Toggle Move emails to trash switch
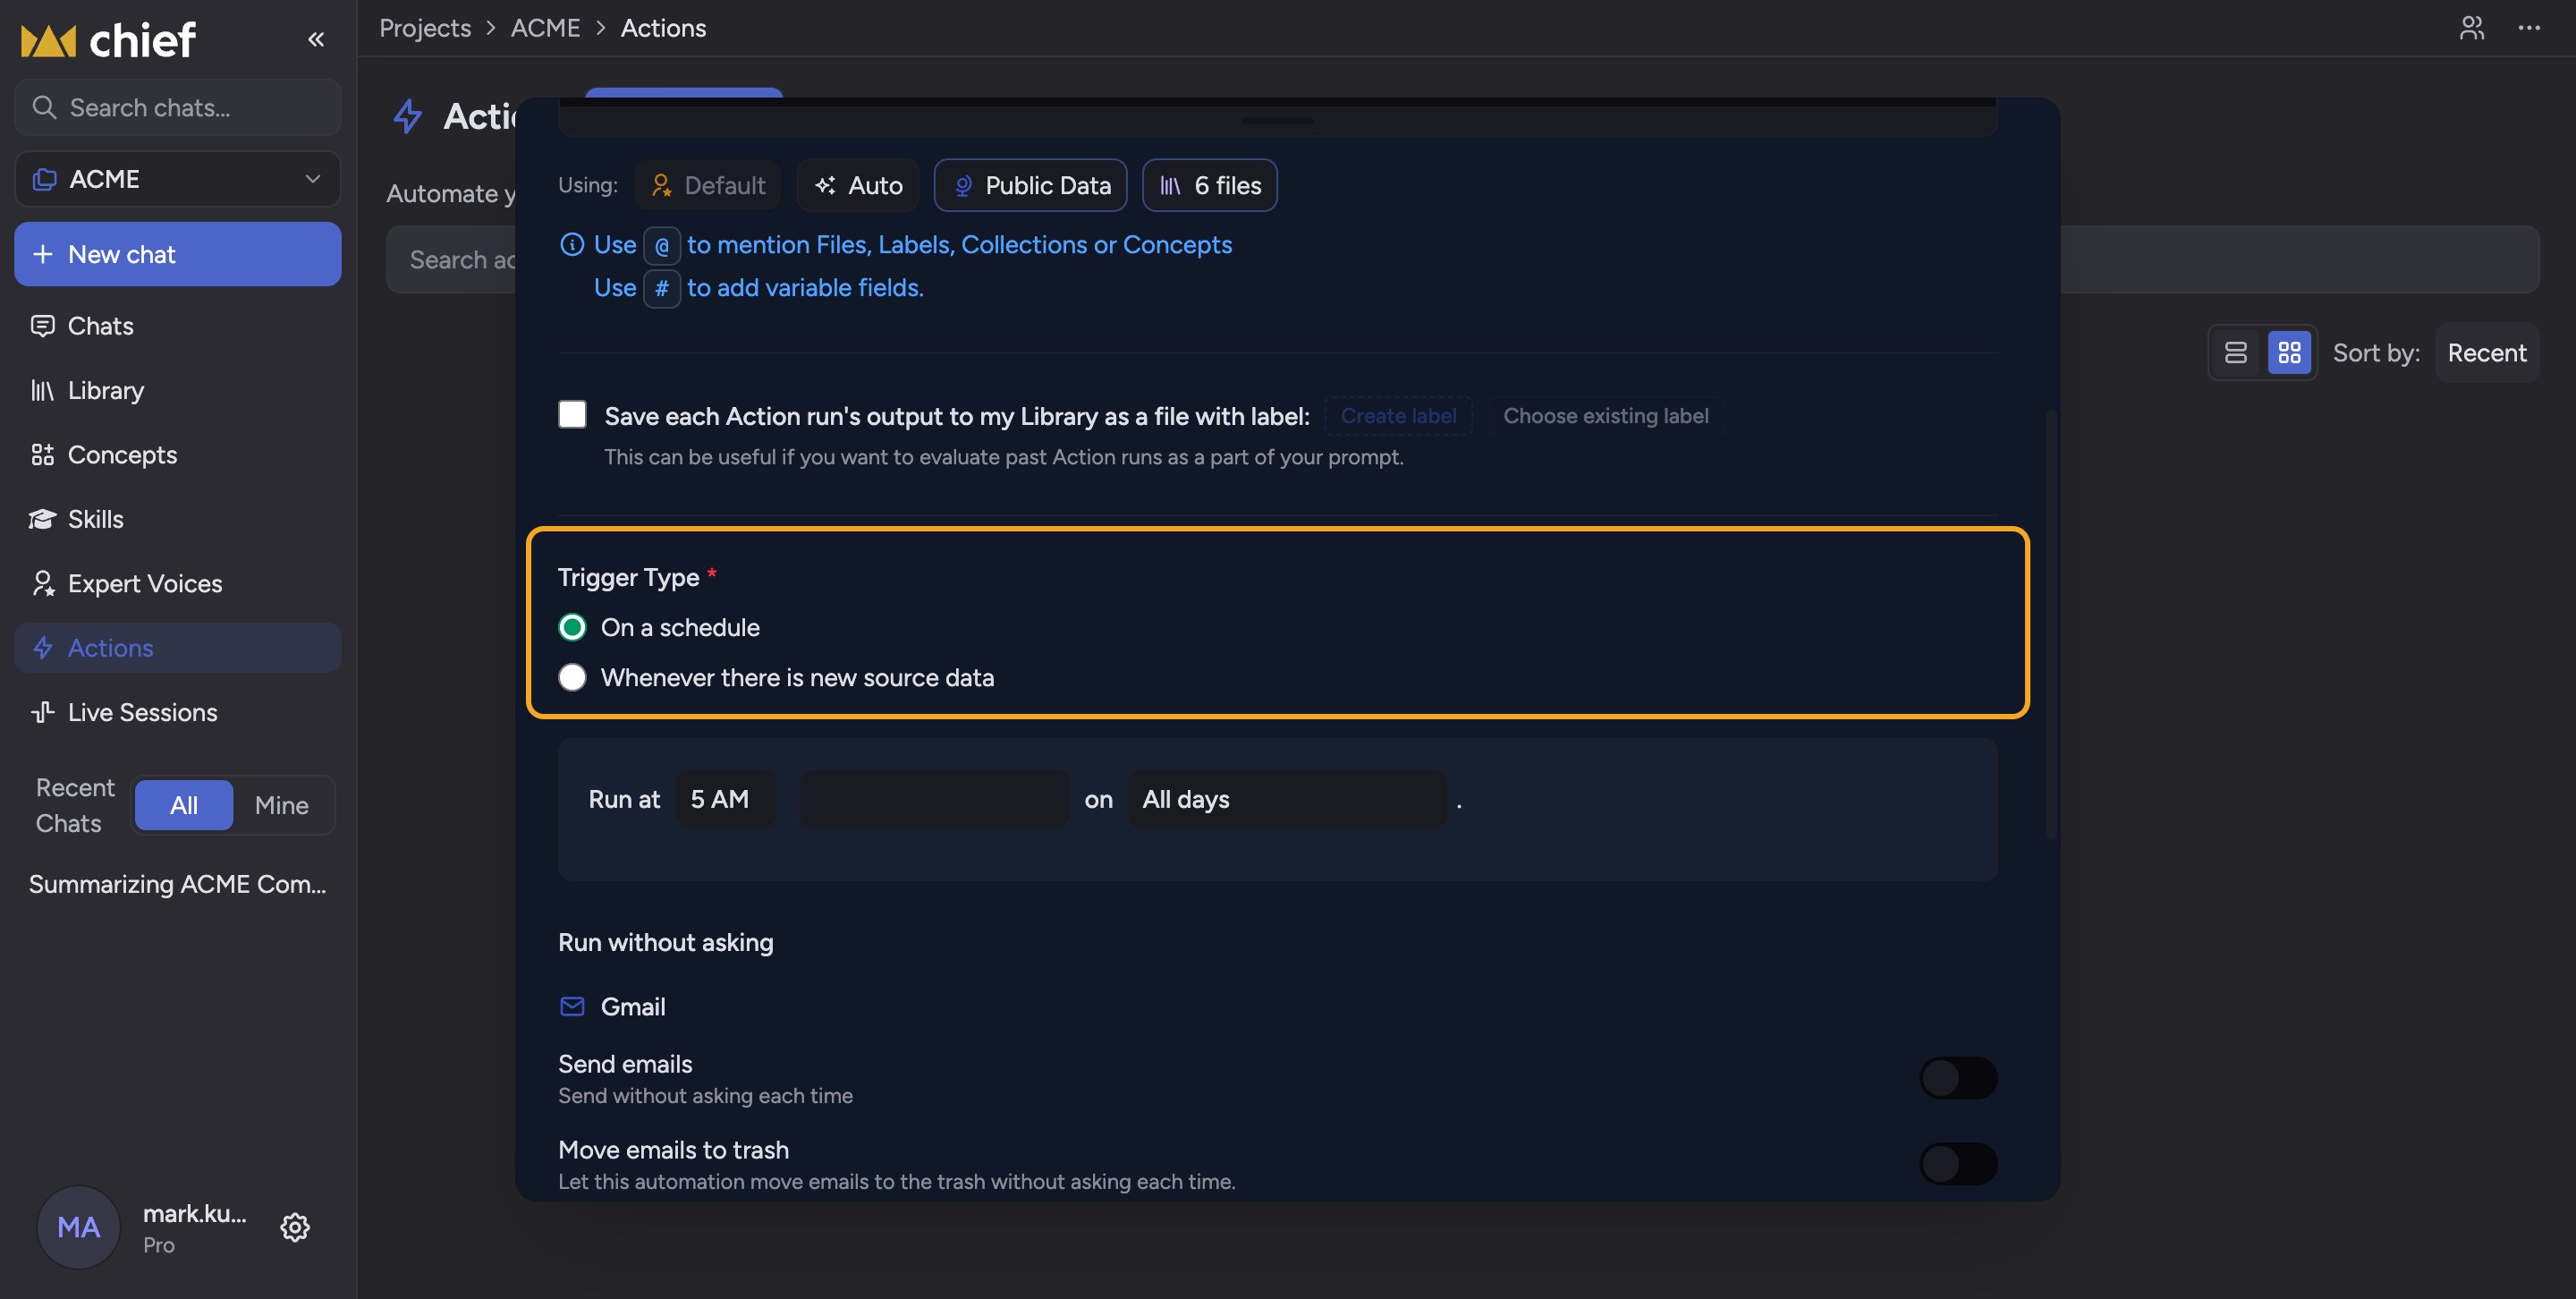This screenshot has width=2576, height=1299. 1958,1164
